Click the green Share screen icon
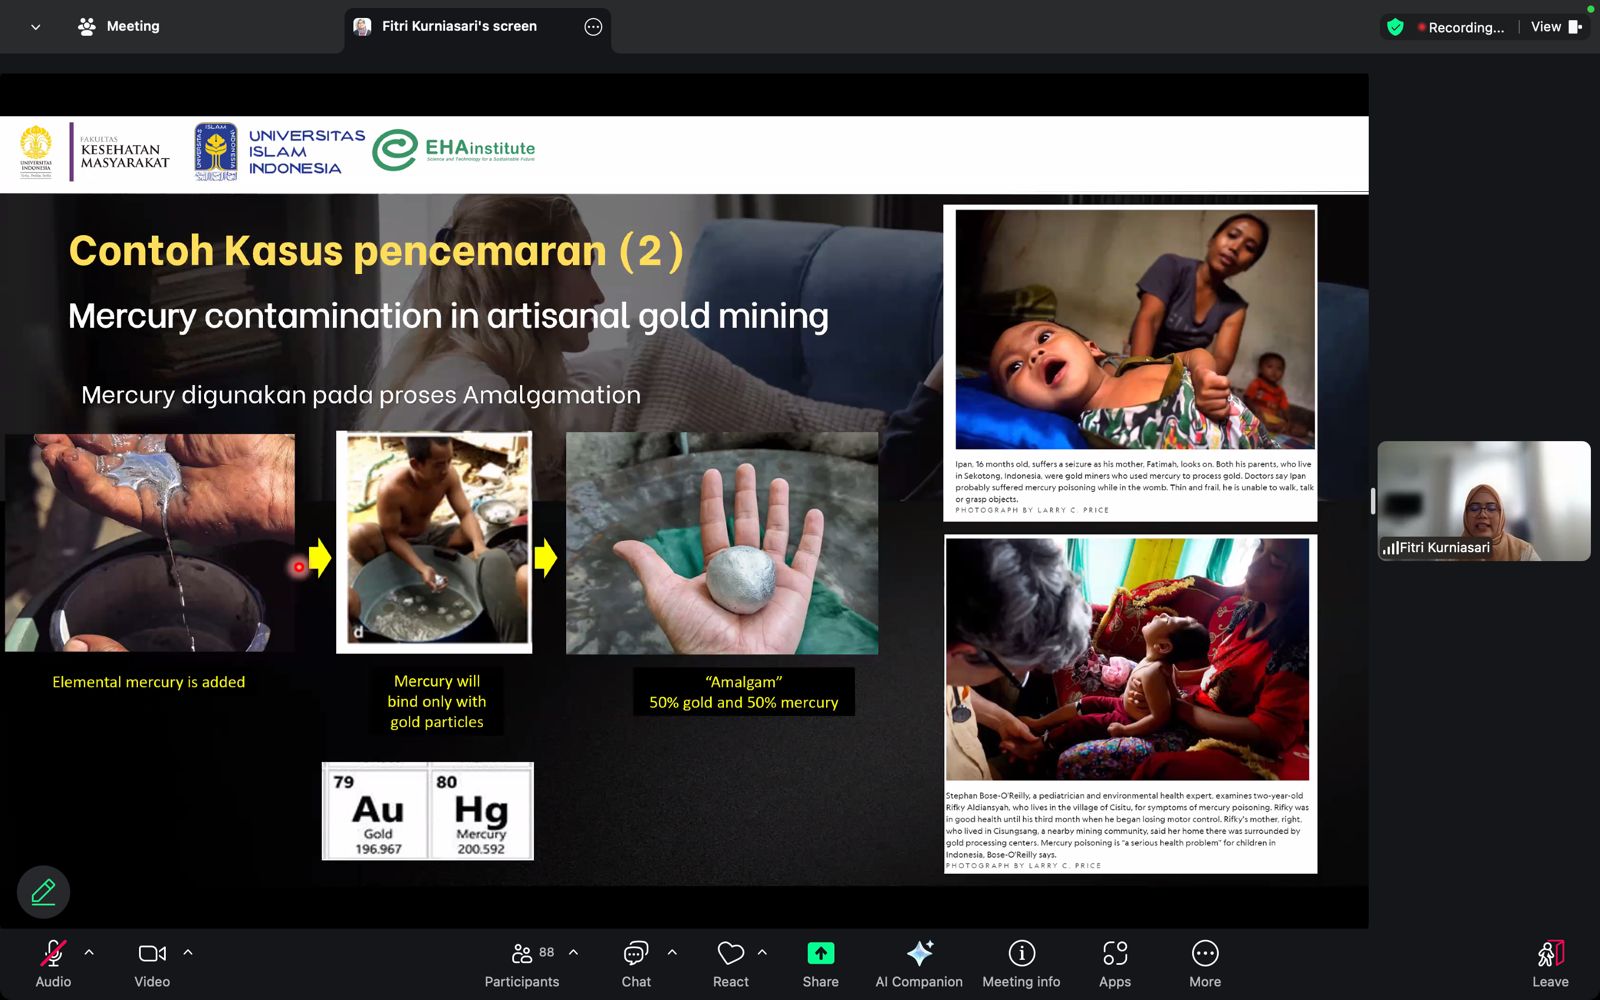1600x1000 pixels. (x=820, y=953)
